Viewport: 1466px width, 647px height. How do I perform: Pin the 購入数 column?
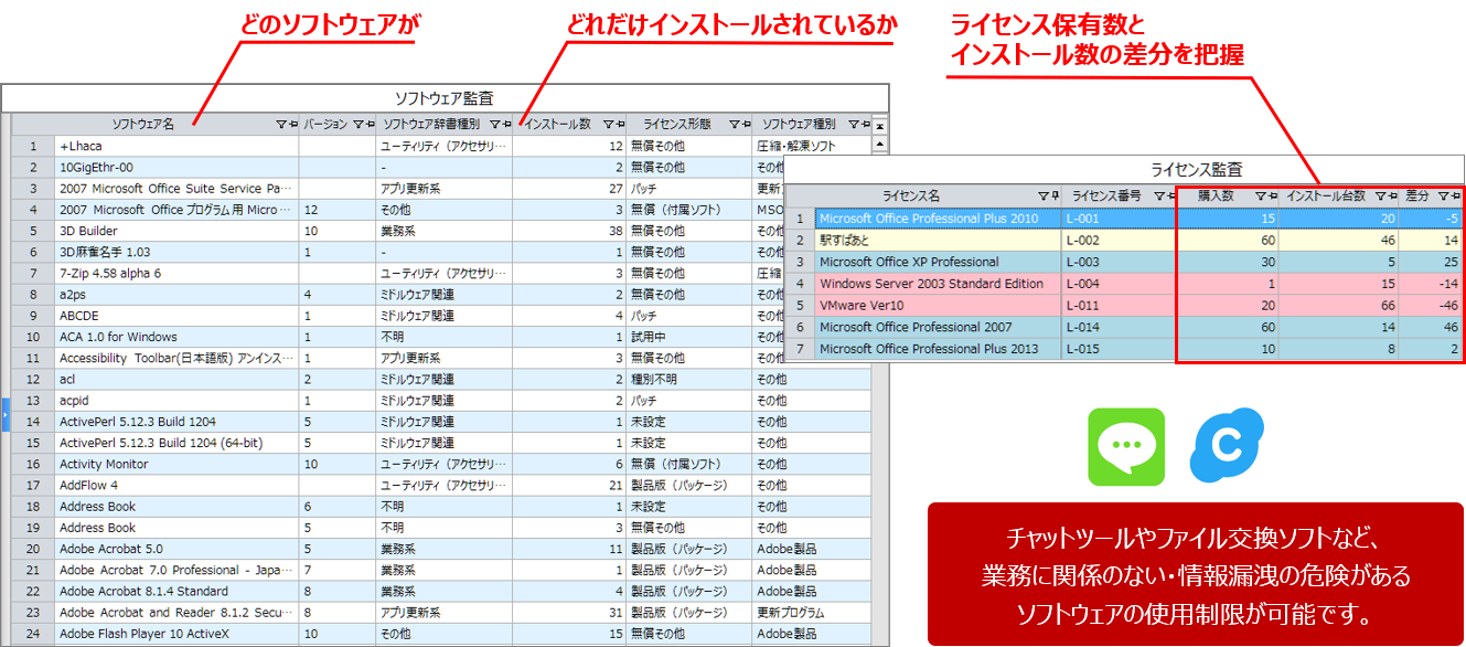coord(1271,196)
